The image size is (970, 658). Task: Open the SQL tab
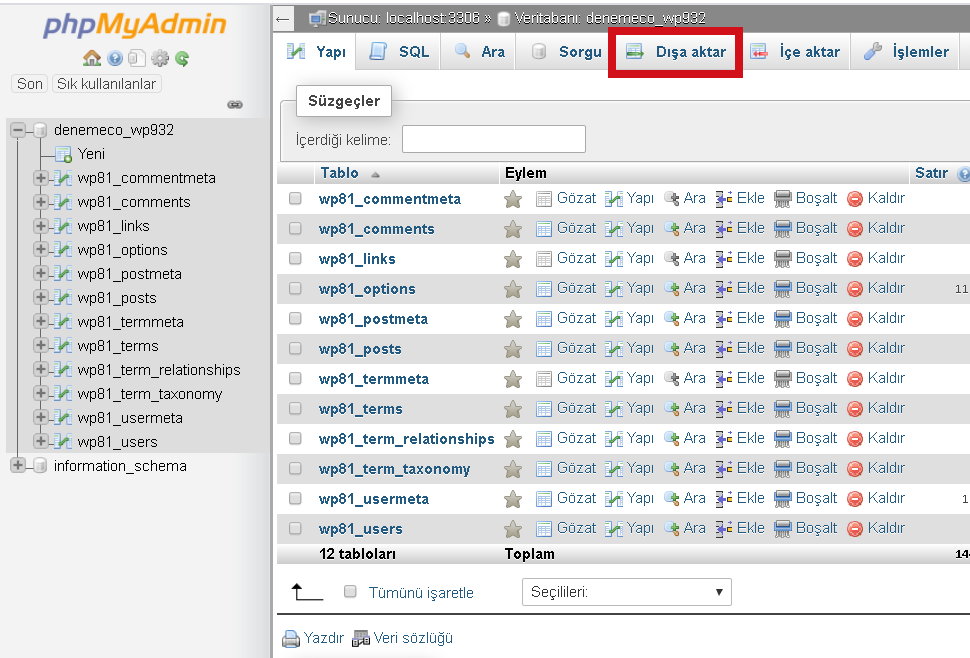click(x=398, y=52)
